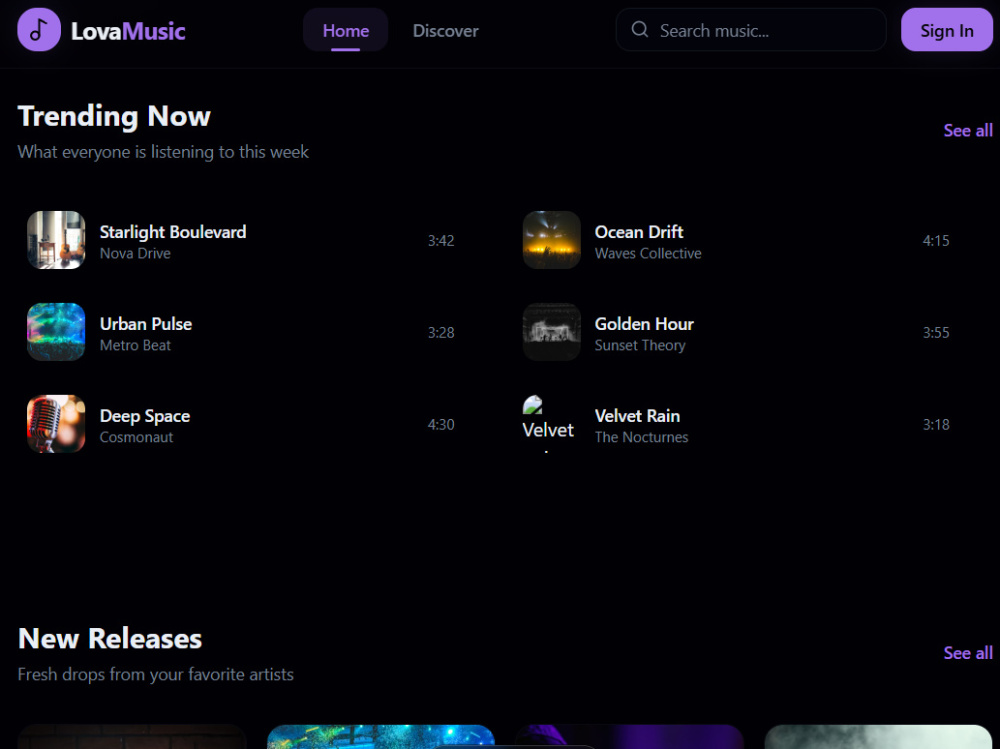
Task: Click the 3:18 duration of Velvet Rain
Action: click(x=936, y=424)
